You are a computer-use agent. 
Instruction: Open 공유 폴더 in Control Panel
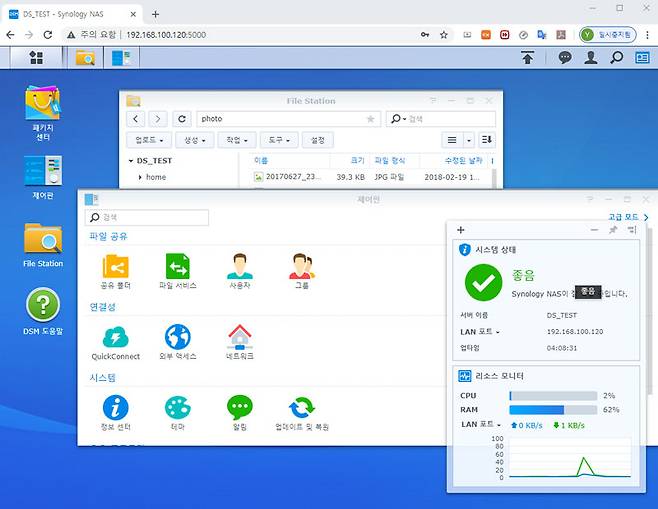tap(115, 267)
